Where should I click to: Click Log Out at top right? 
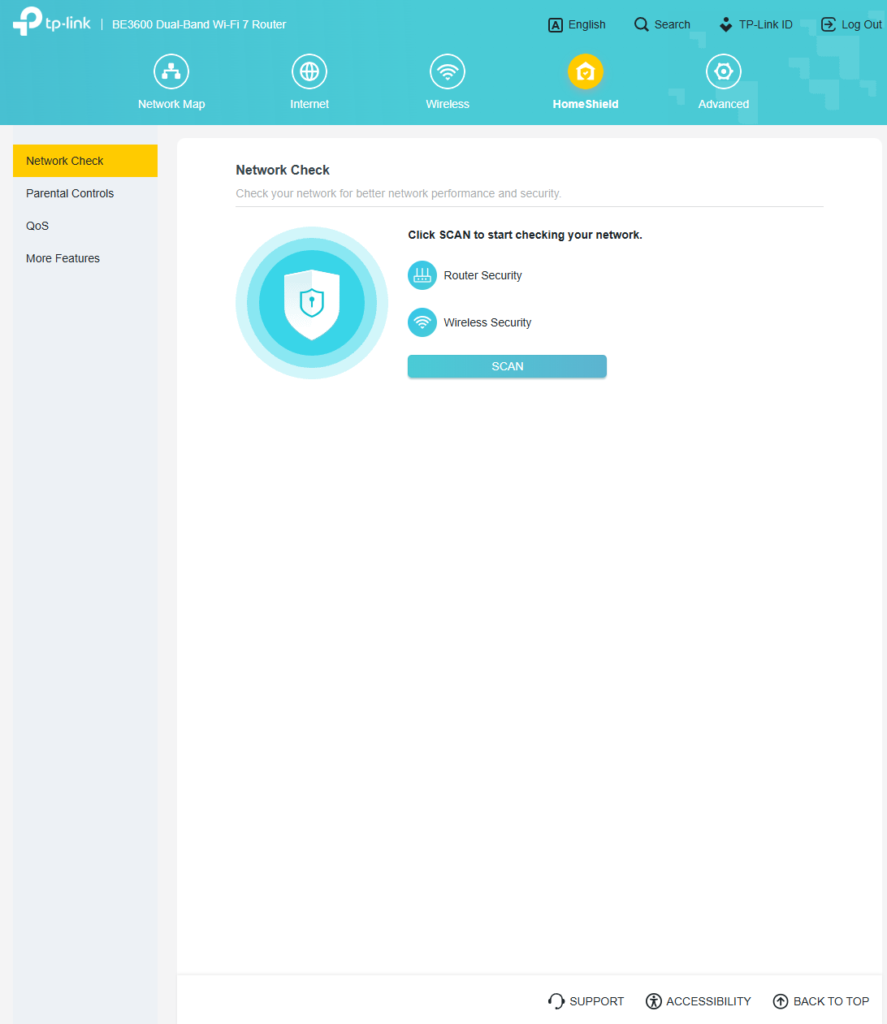point(851,24)
